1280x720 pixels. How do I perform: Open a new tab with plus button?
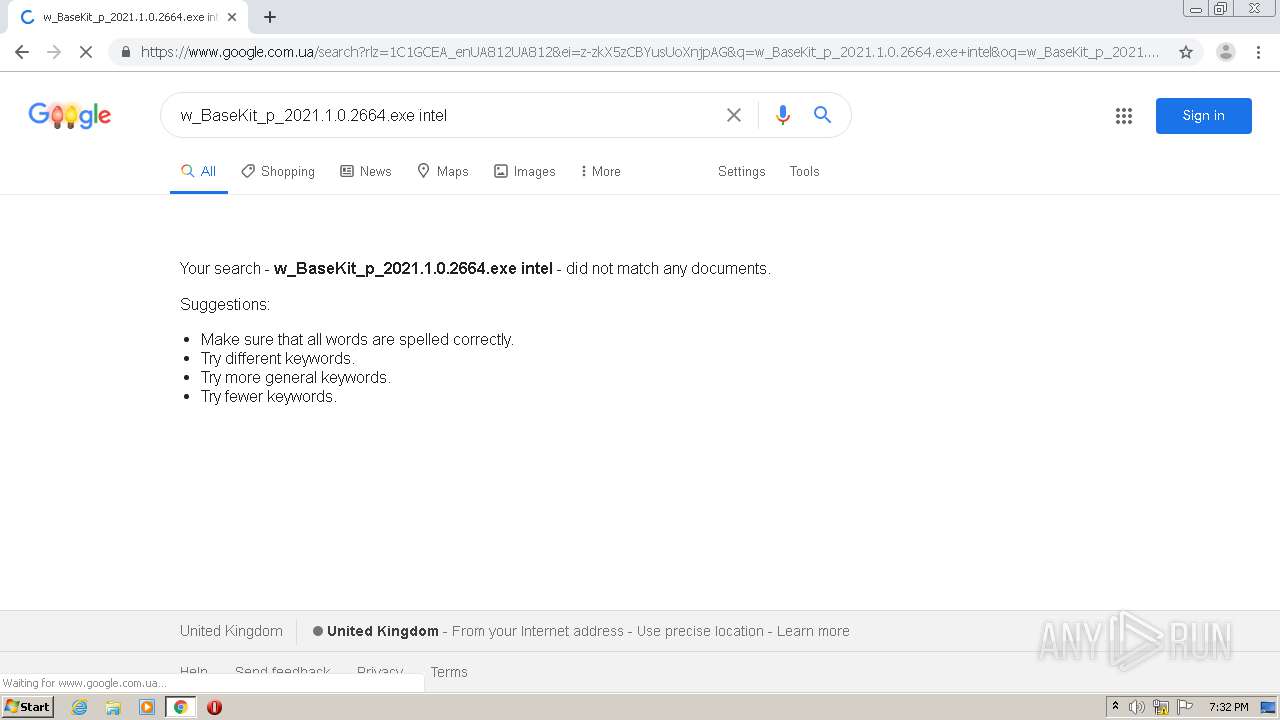click(x=270, y=17)
